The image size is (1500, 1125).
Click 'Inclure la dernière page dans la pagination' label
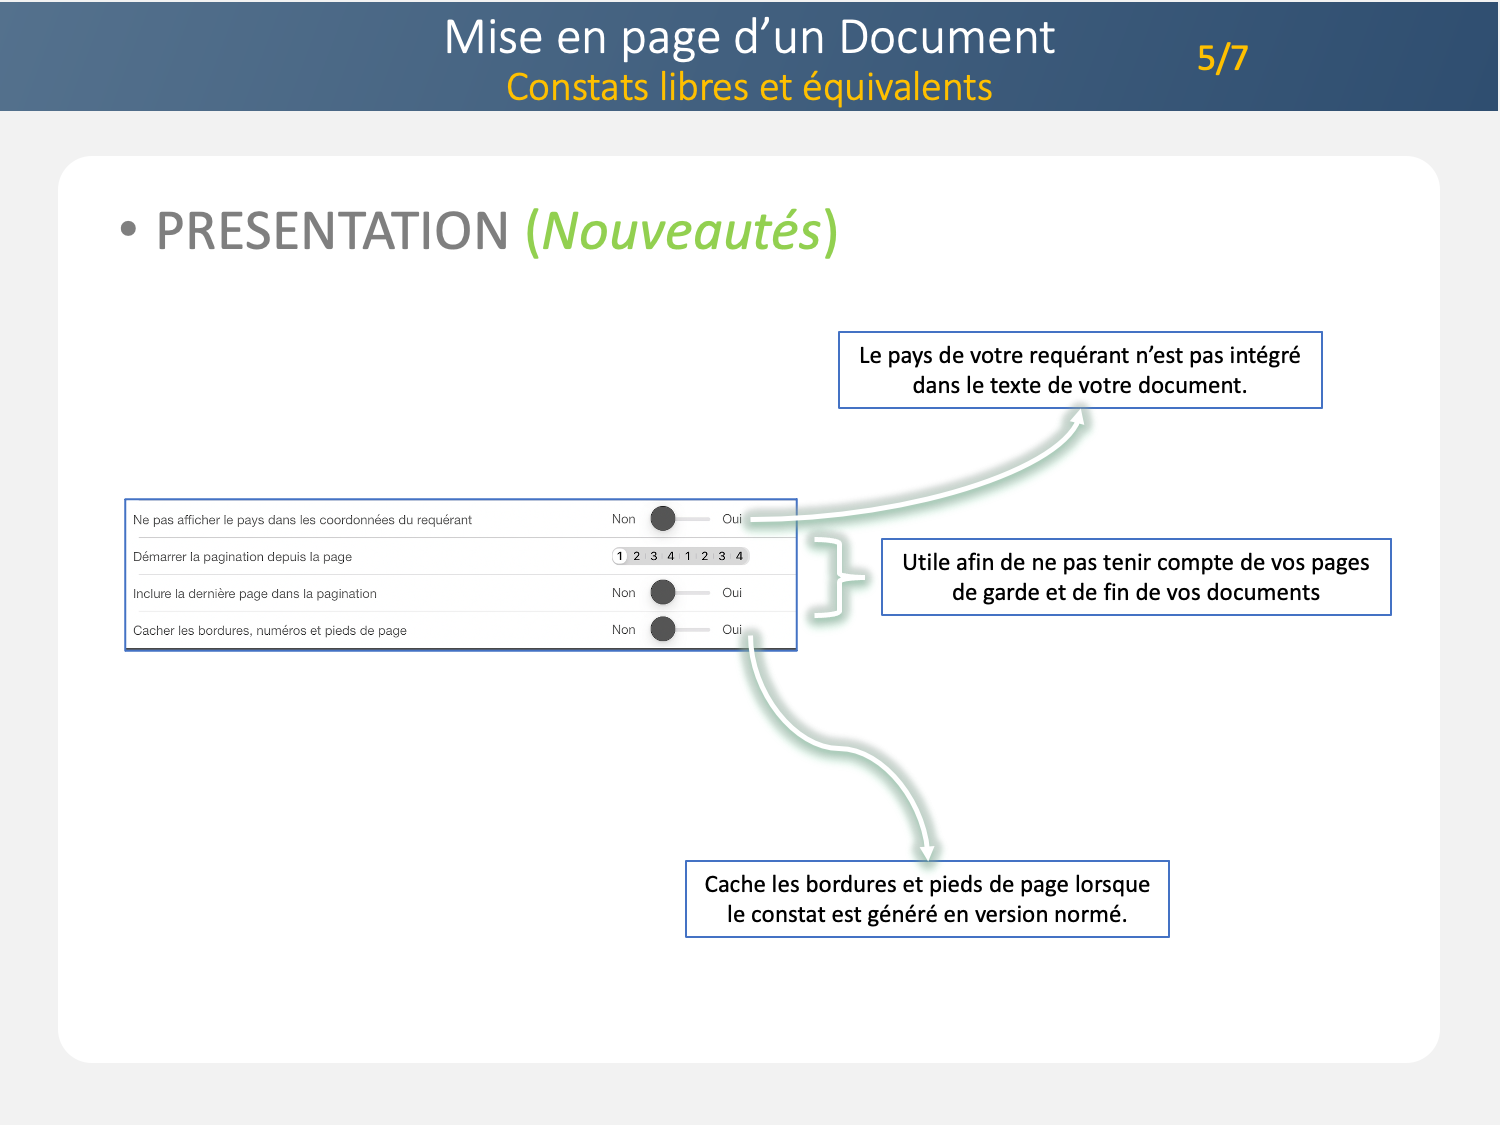click(x=255, y=594)
